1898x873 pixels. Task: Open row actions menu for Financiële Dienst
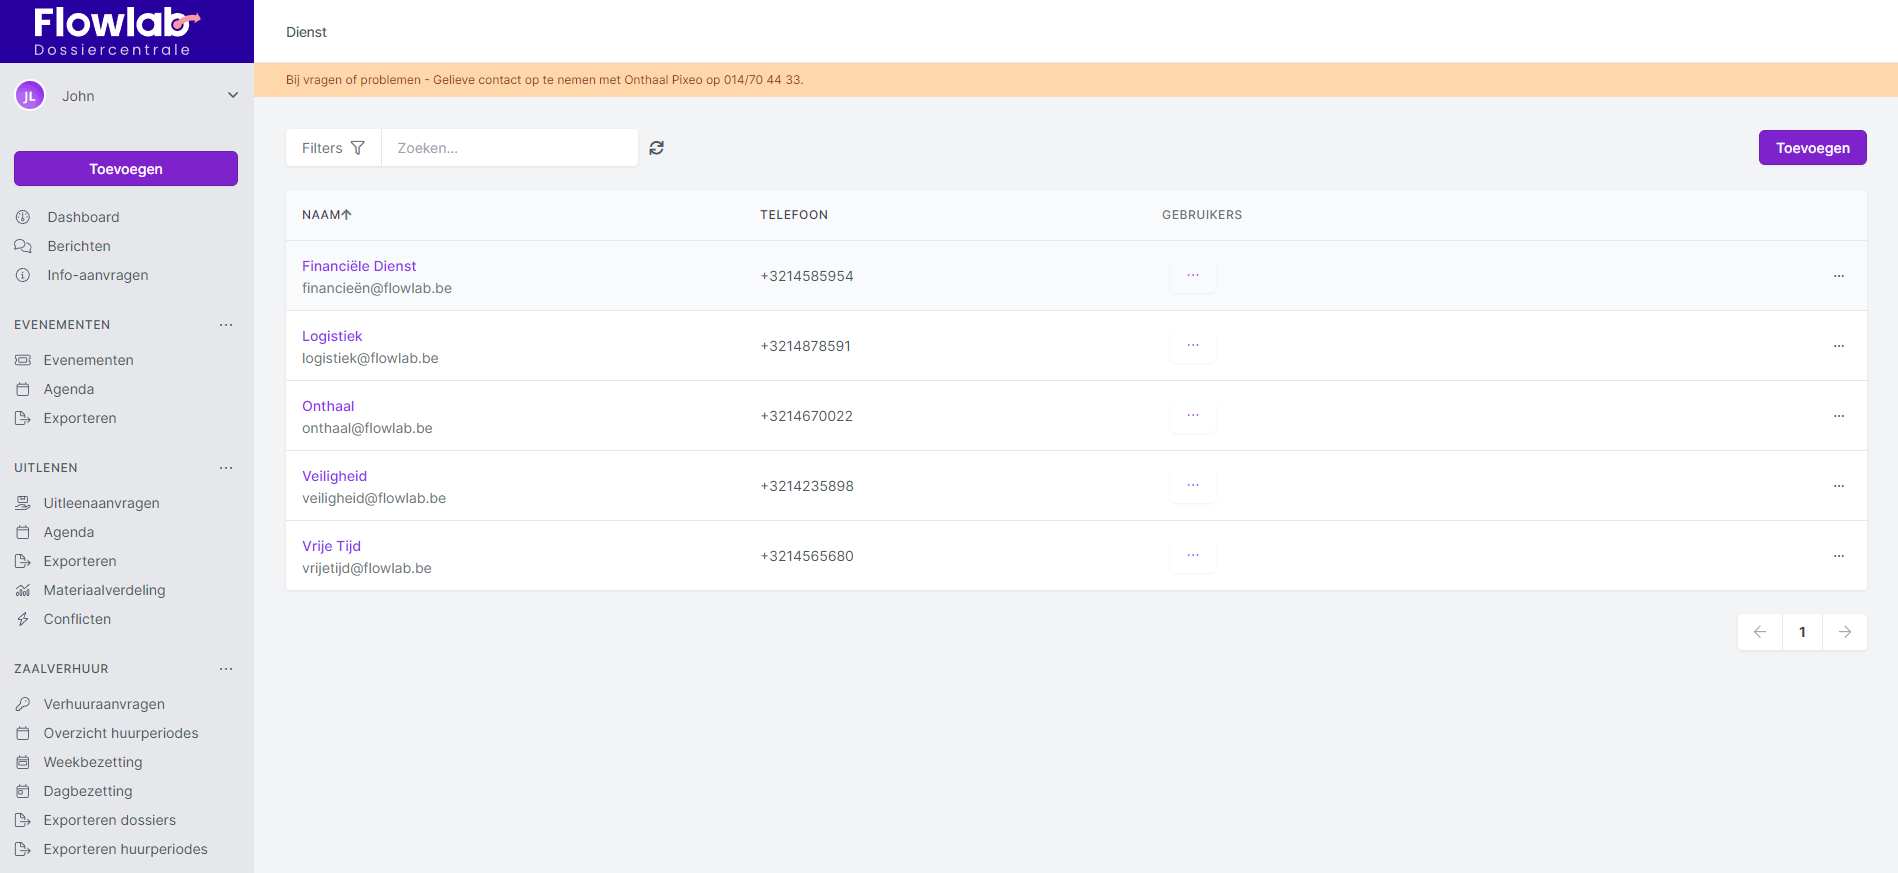click(x=1838, y=276)
